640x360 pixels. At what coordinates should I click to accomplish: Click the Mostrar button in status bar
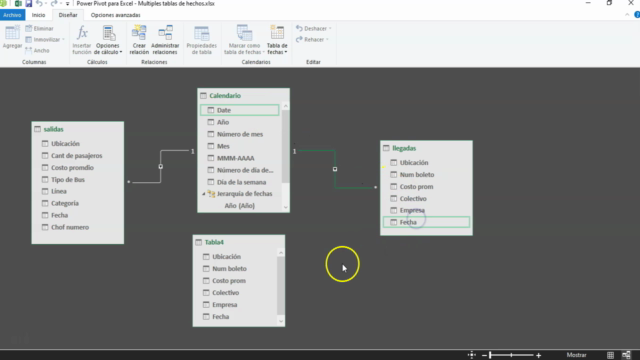point(576,355)
